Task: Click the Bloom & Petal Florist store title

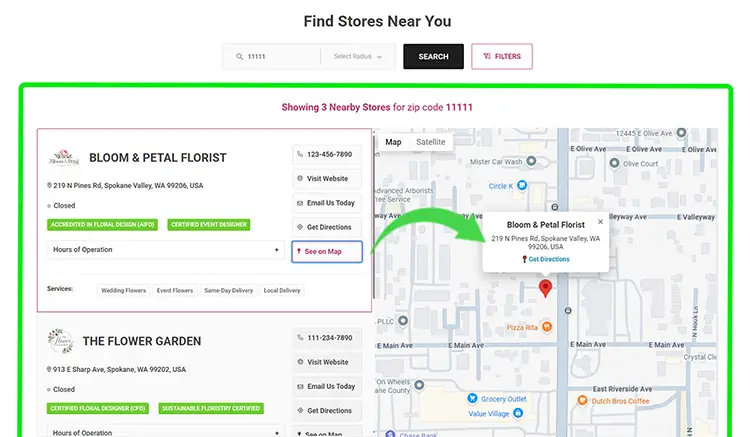Action: click(158, 158)
